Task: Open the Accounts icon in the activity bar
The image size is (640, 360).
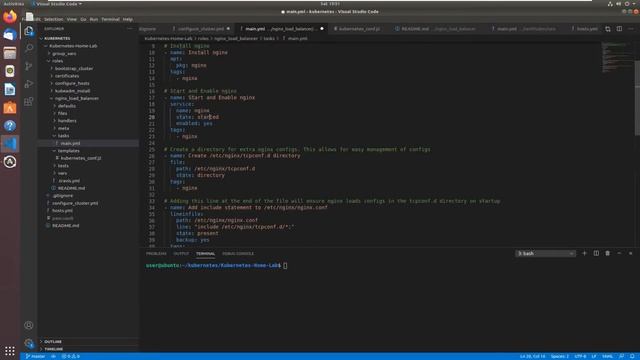Action: [29, 325]
